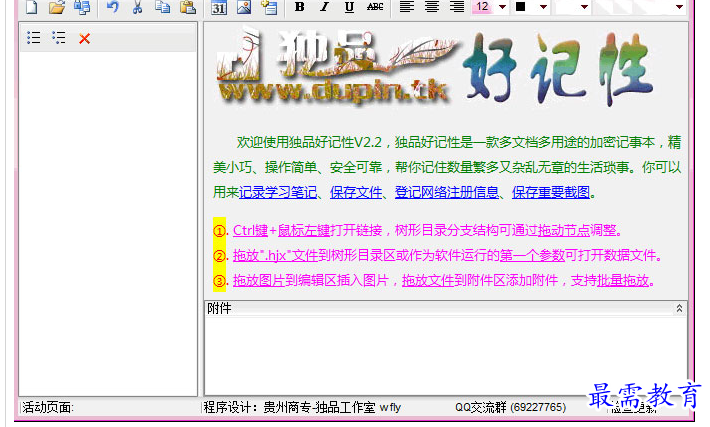Insert date with the calendar 31 icon
The width and height of the screenshot is (710, 427).
(219, 7)
